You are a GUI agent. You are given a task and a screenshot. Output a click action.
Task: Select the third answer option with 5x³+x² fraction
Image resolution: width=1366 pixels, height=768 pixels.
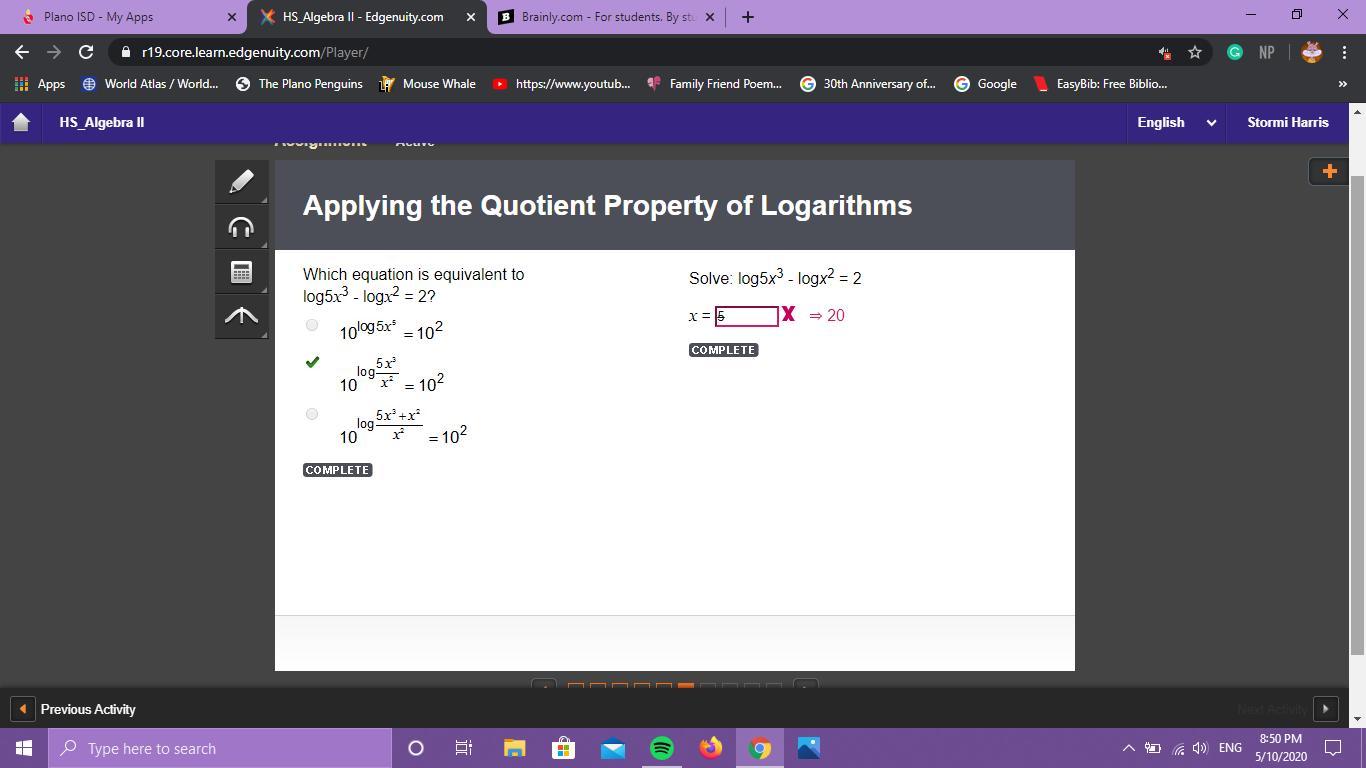point(312,414)
